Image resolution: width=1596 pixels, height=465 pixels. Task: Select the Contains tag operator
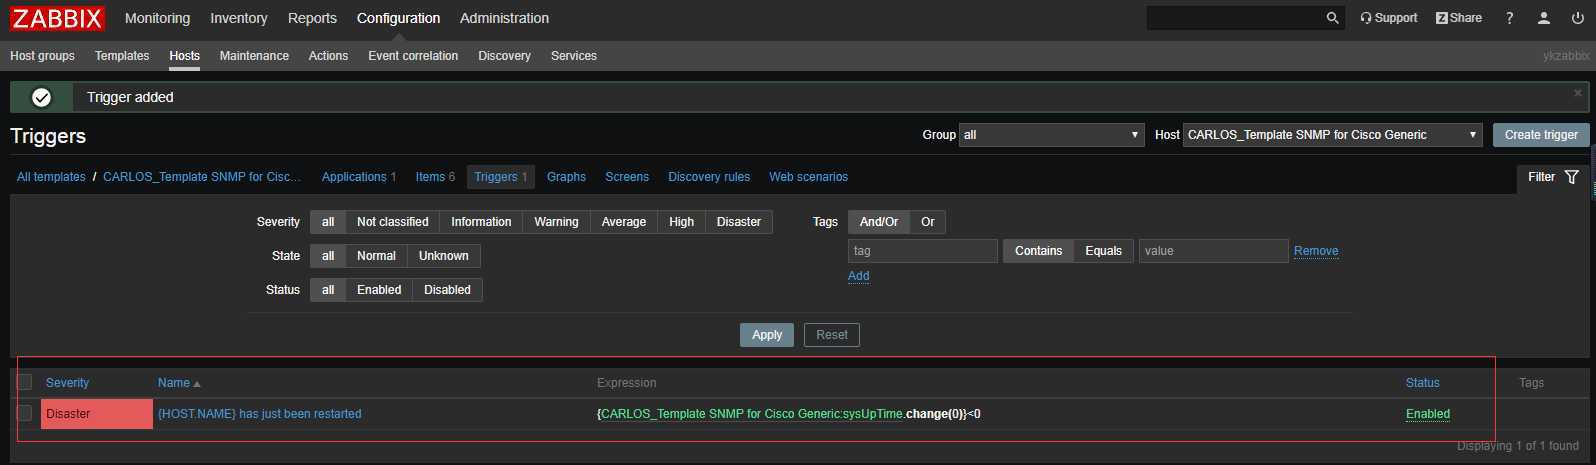coord(1039,251)
